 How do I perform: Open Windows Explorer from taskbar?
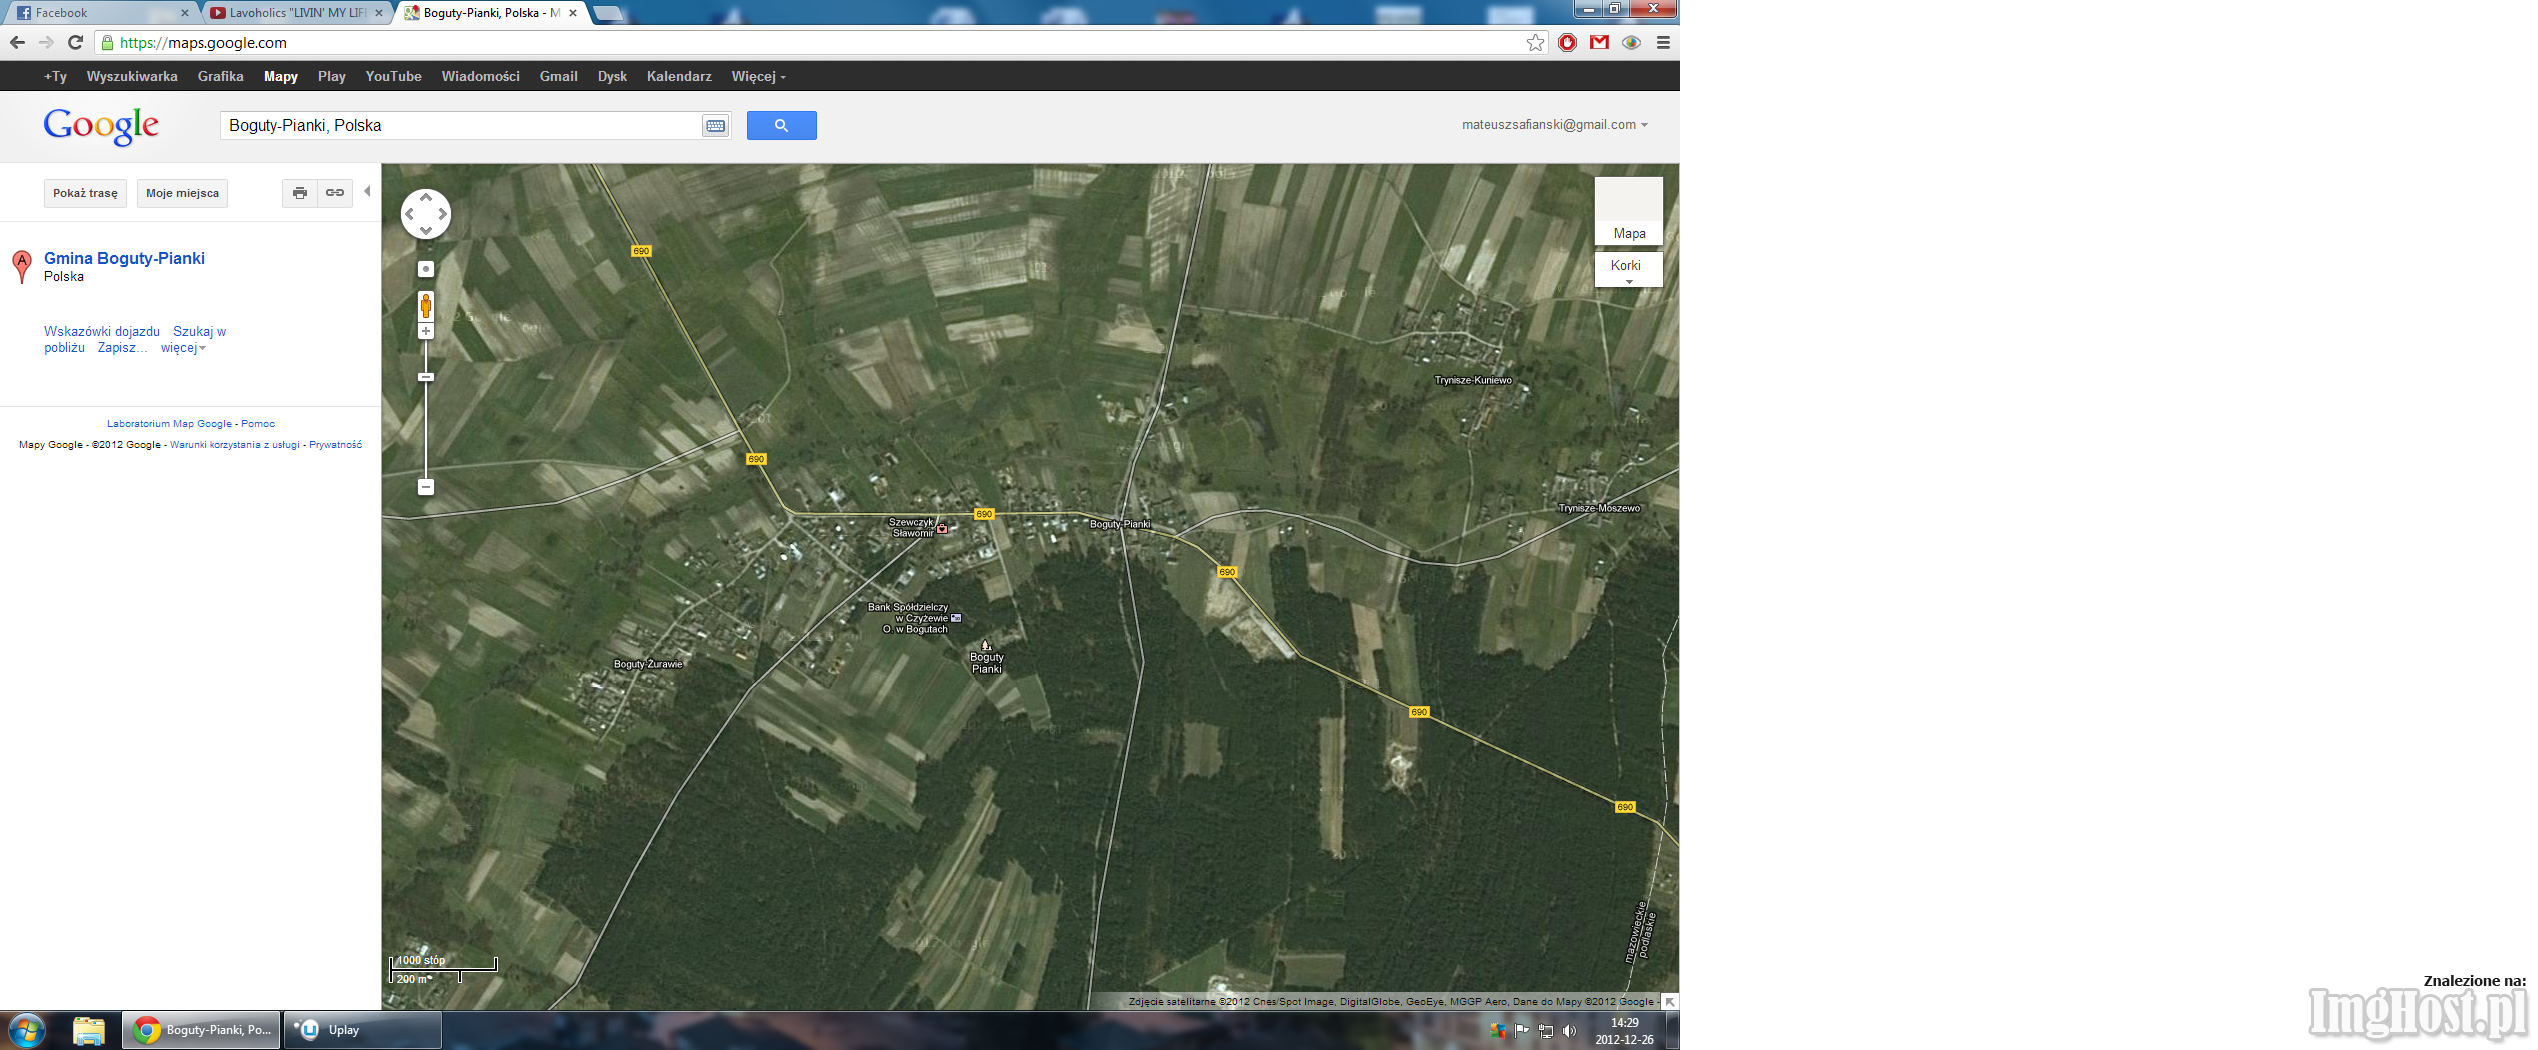(x=89, y=1030)
